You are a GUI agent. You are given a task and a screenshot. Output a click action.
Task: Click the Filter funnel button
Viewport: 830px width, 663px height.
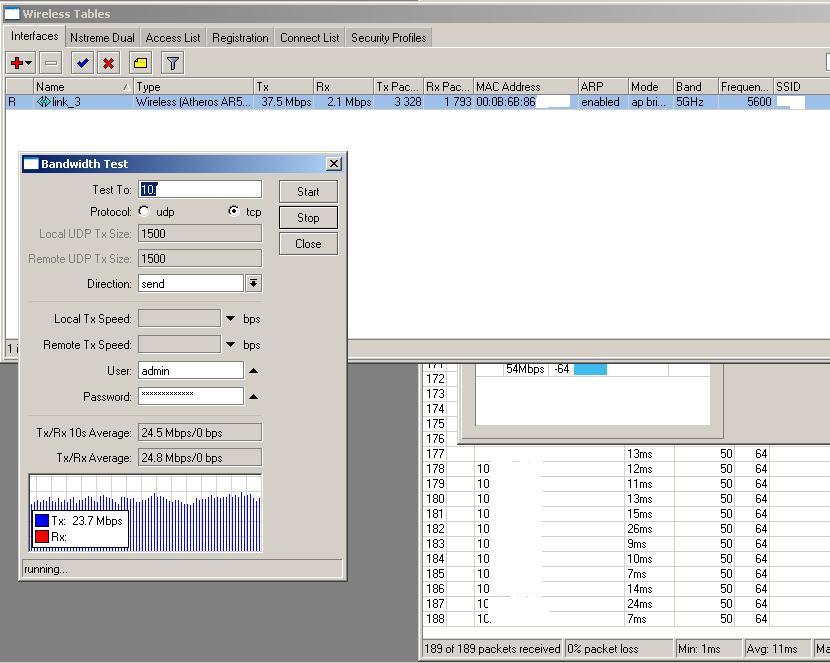(x=173, y=63)
